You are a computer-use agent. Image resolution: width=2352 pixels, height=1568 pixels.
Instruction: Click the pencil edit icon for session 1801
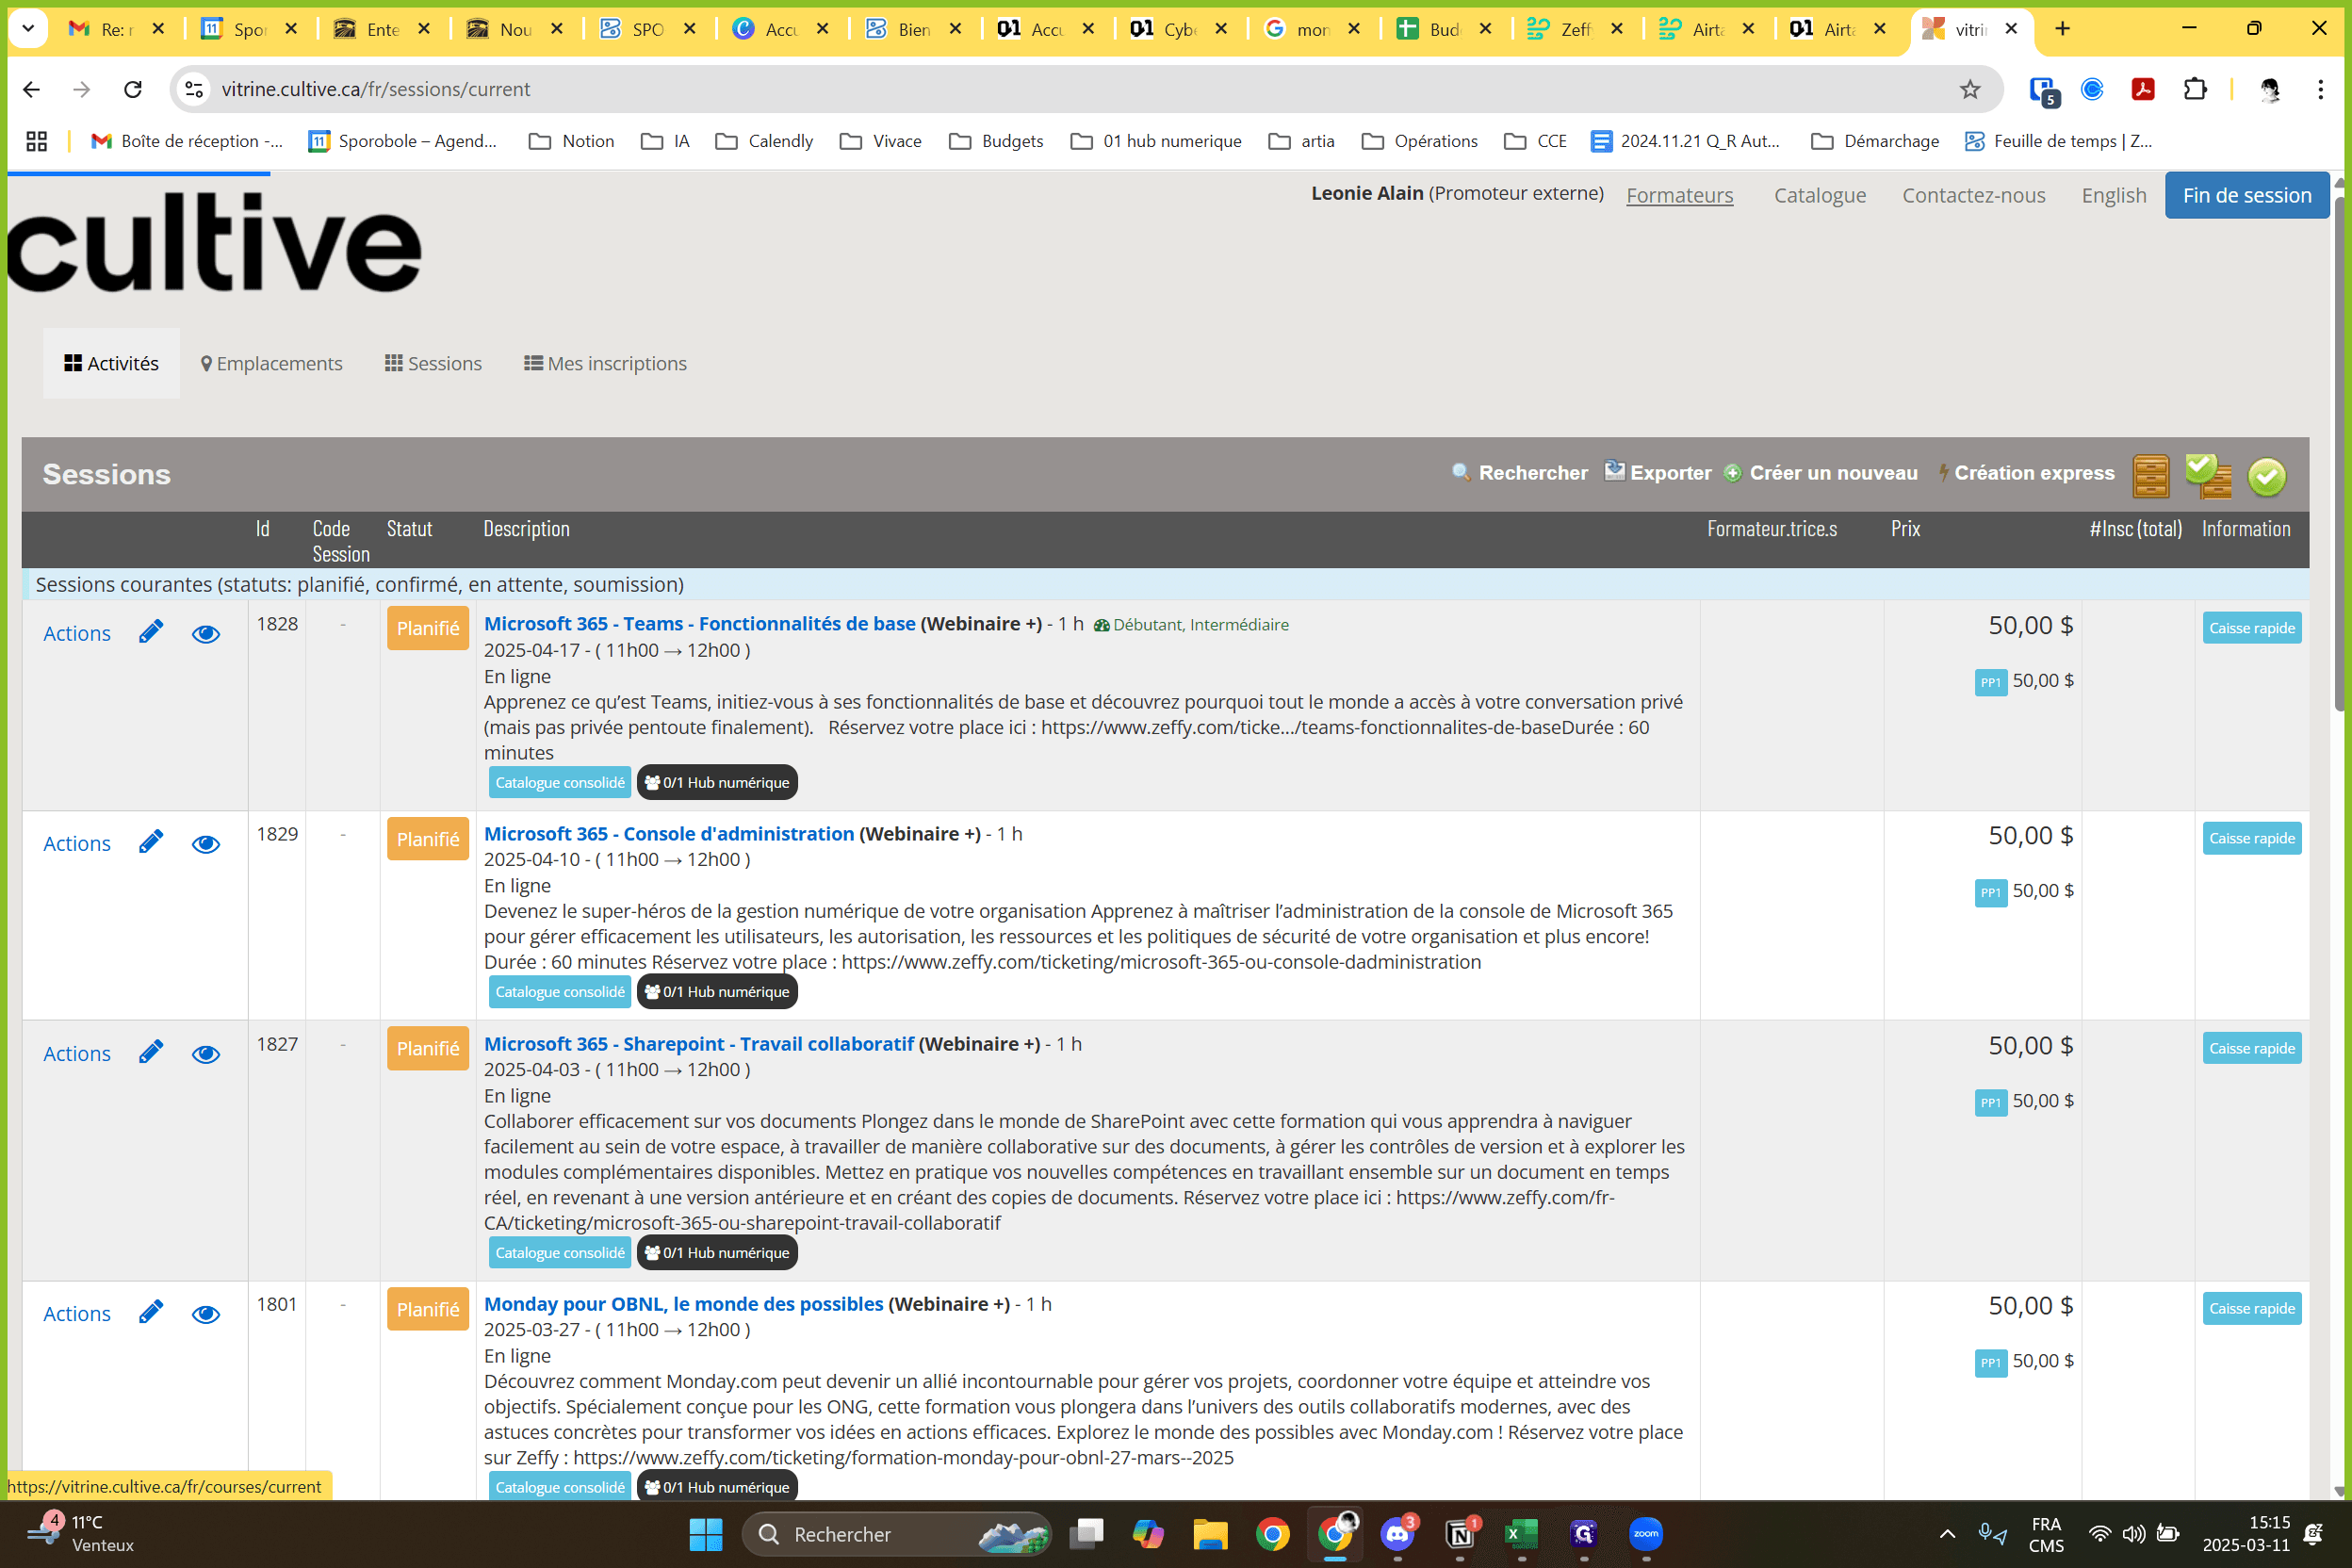tap(151, 1313)
